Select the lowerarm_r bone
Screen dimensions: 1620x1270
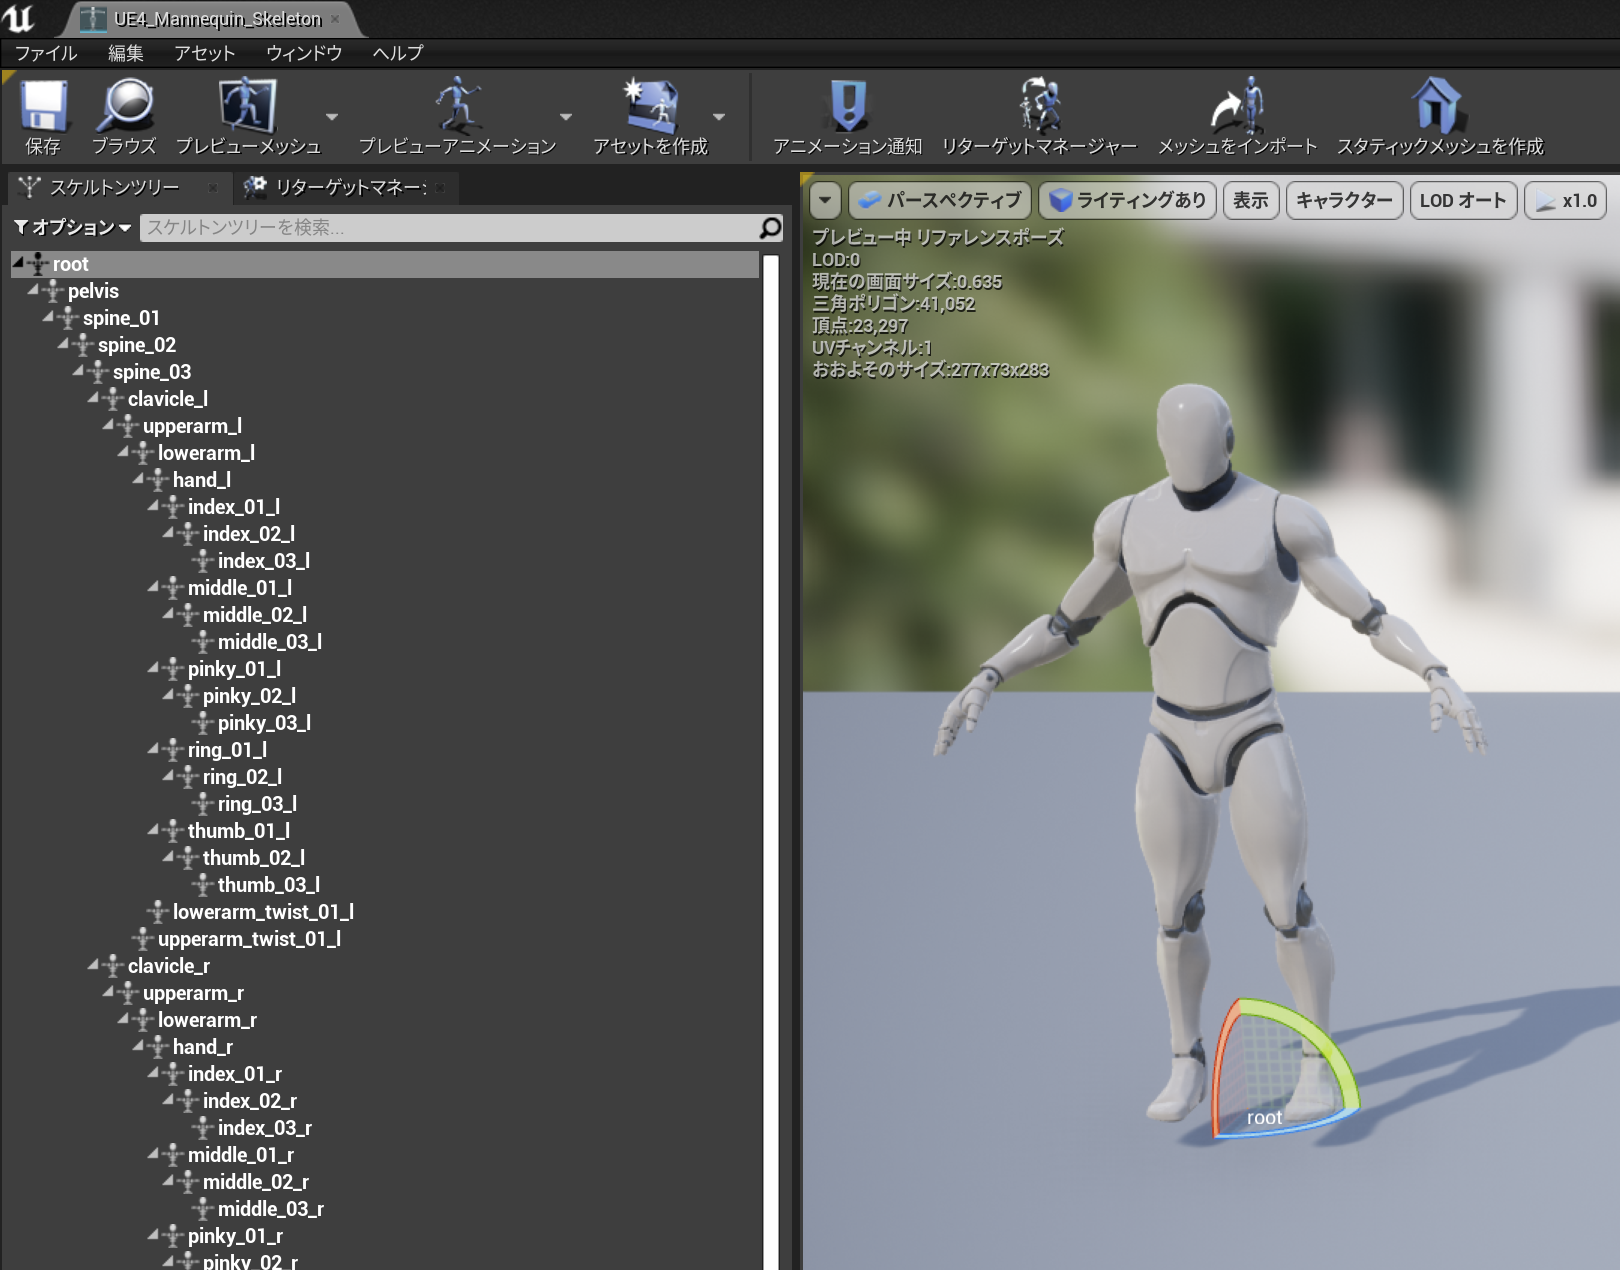(x=207, y=1020)
